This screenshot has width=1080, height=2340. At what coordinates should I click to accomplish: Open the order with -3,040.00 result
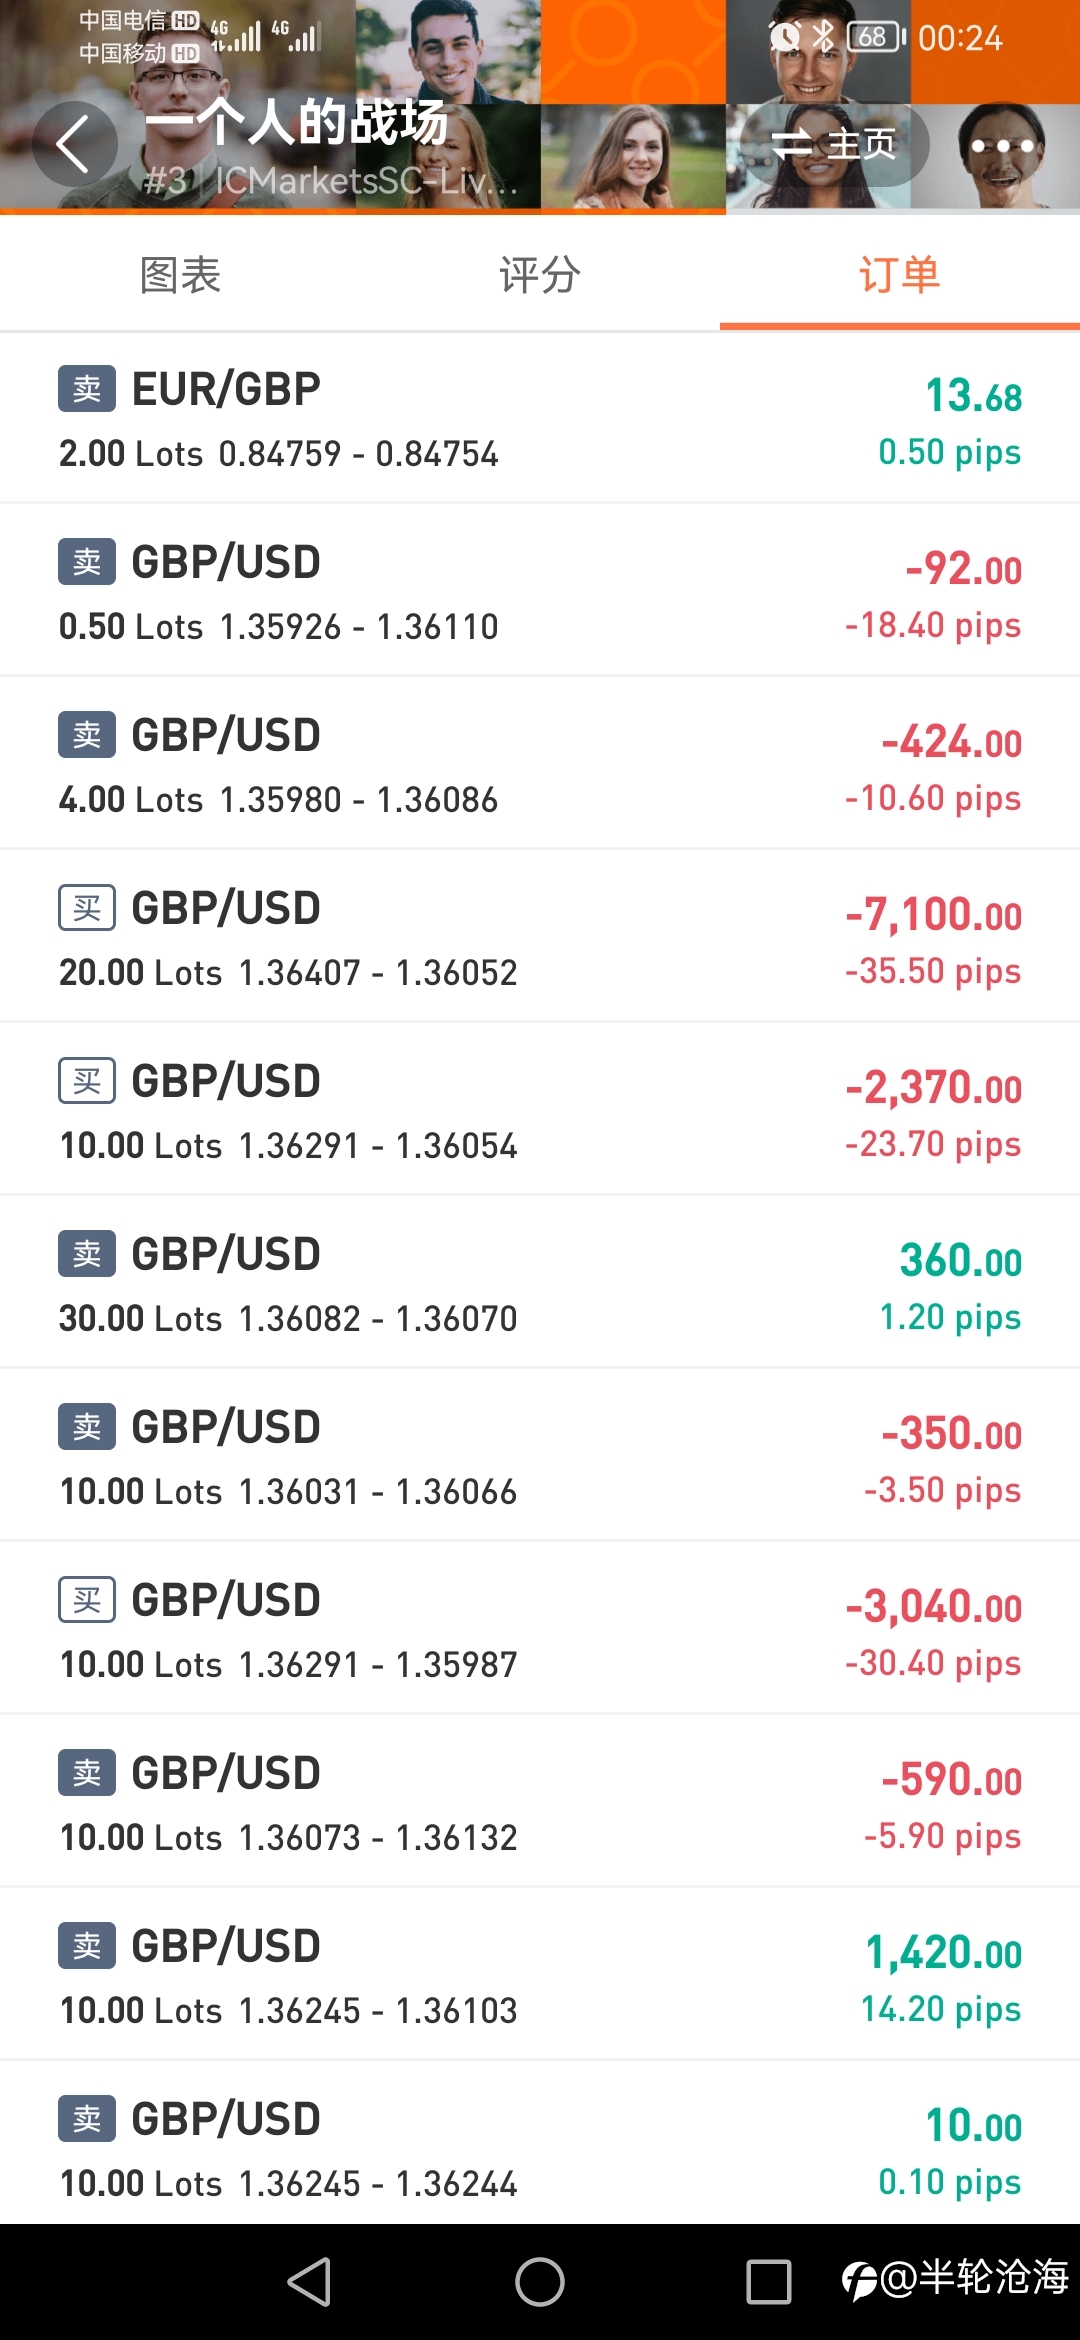(540, 1628)
